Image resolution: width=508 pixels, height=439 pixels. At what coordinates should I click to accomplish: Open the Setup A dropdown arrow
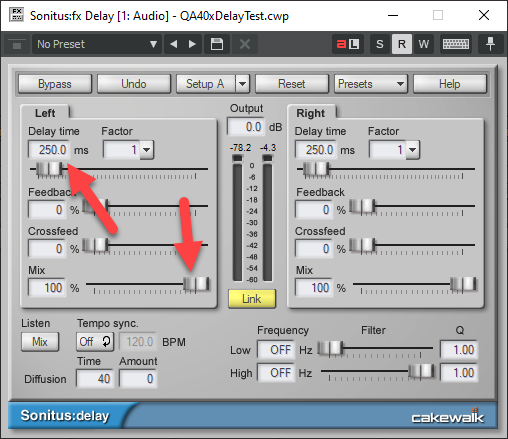click(x=243, y=84)
